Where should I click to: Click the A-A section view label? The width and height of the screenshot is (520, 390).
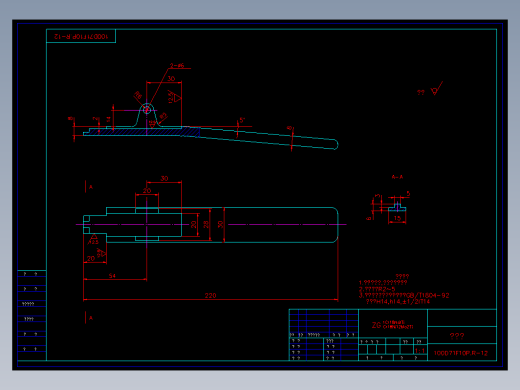pos(397,177)
